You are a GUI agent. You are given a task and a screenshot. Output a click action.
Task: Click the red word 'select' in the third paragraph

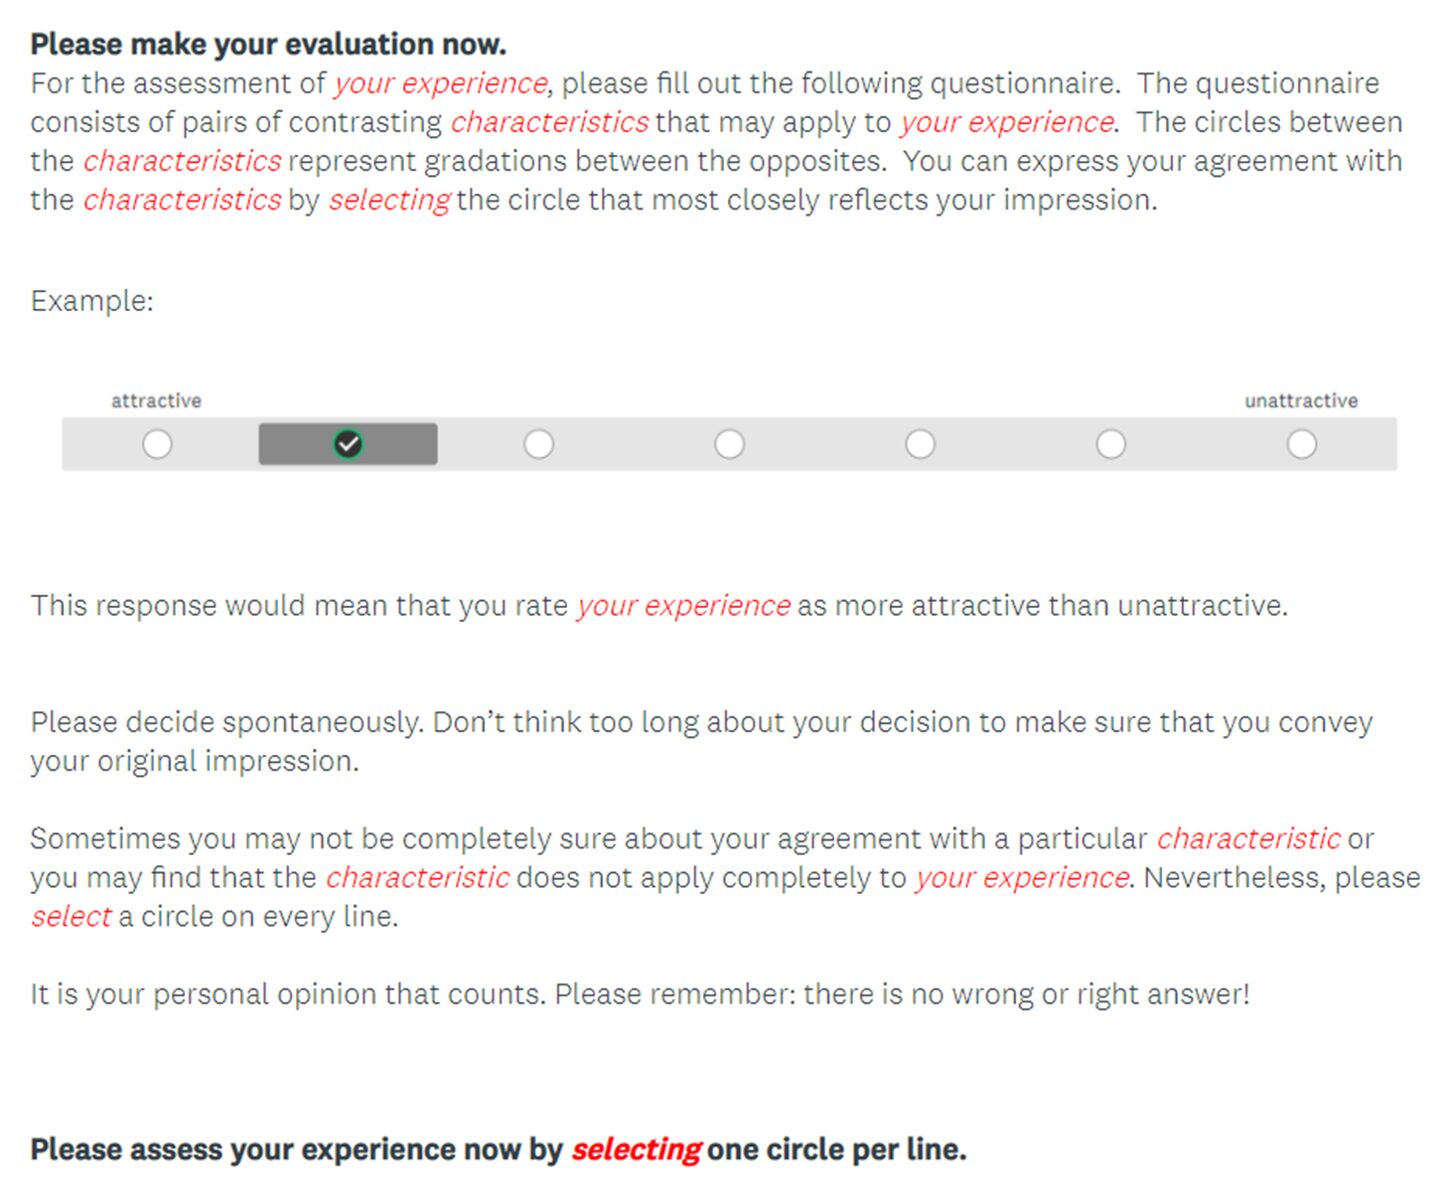pyautogui.click(x=70, y=916)
